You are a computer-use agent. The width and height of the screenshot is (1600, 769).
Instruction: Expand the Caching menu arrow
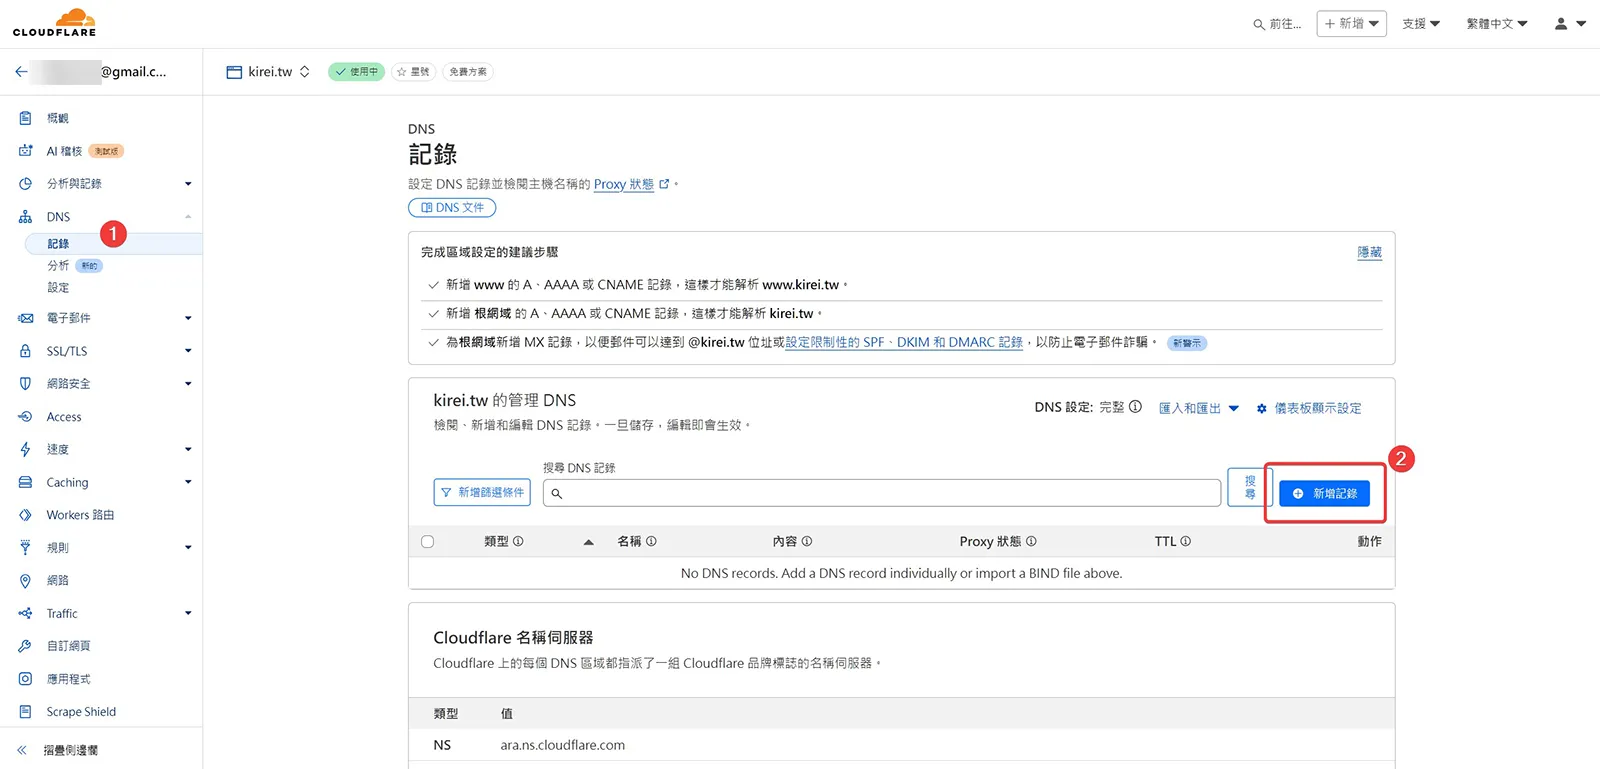click(x=188, y=482)
